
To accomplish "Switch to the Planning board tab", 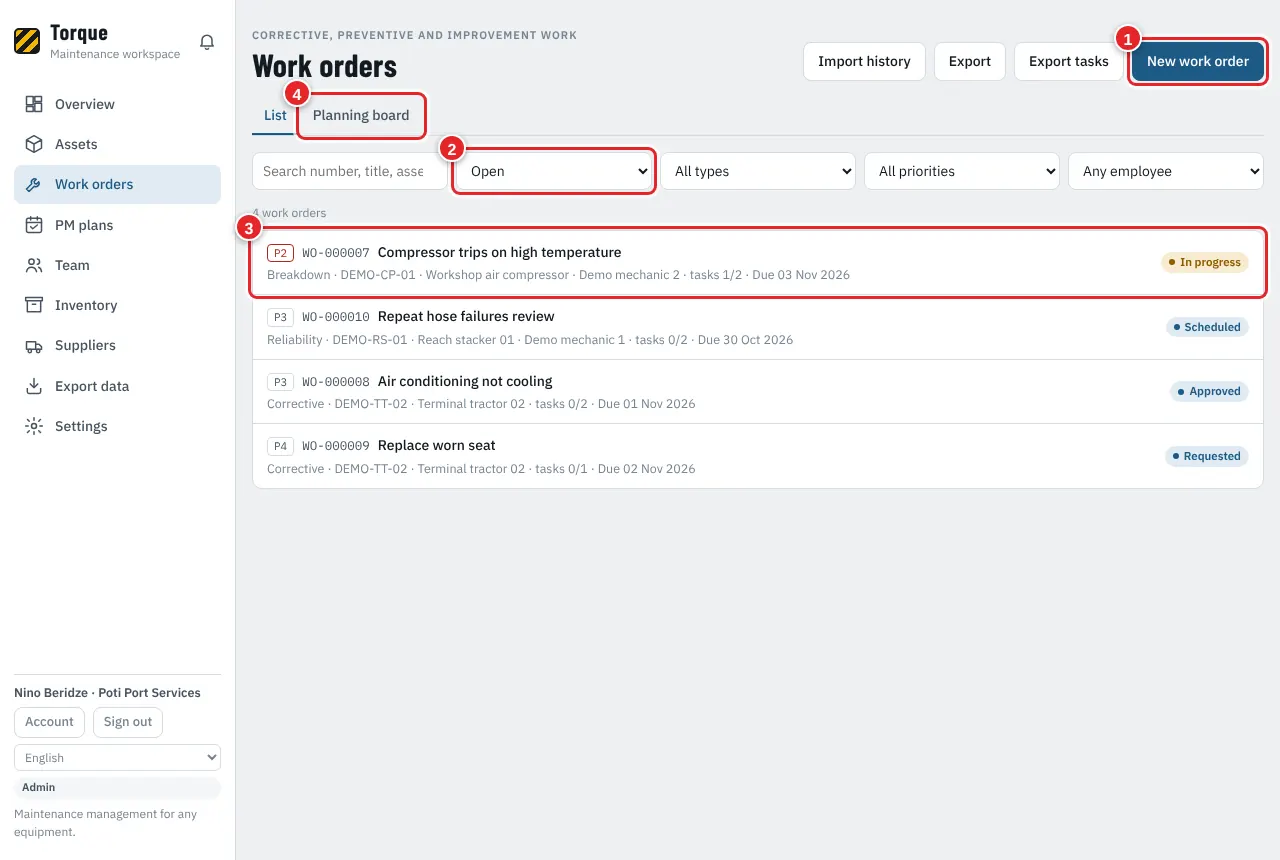I will (361, 115).
